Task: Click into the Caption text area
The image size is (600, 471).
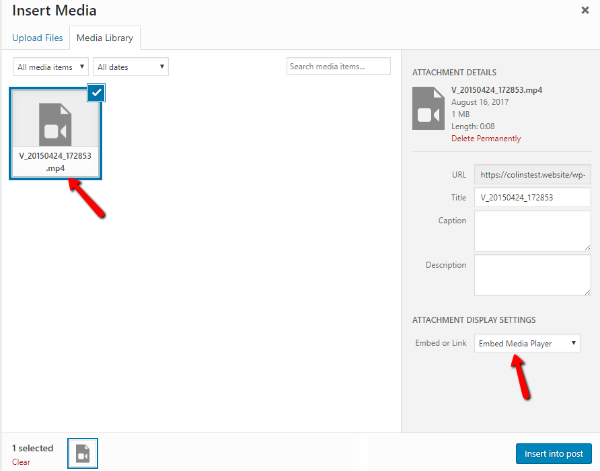Action: coord(532,231)
